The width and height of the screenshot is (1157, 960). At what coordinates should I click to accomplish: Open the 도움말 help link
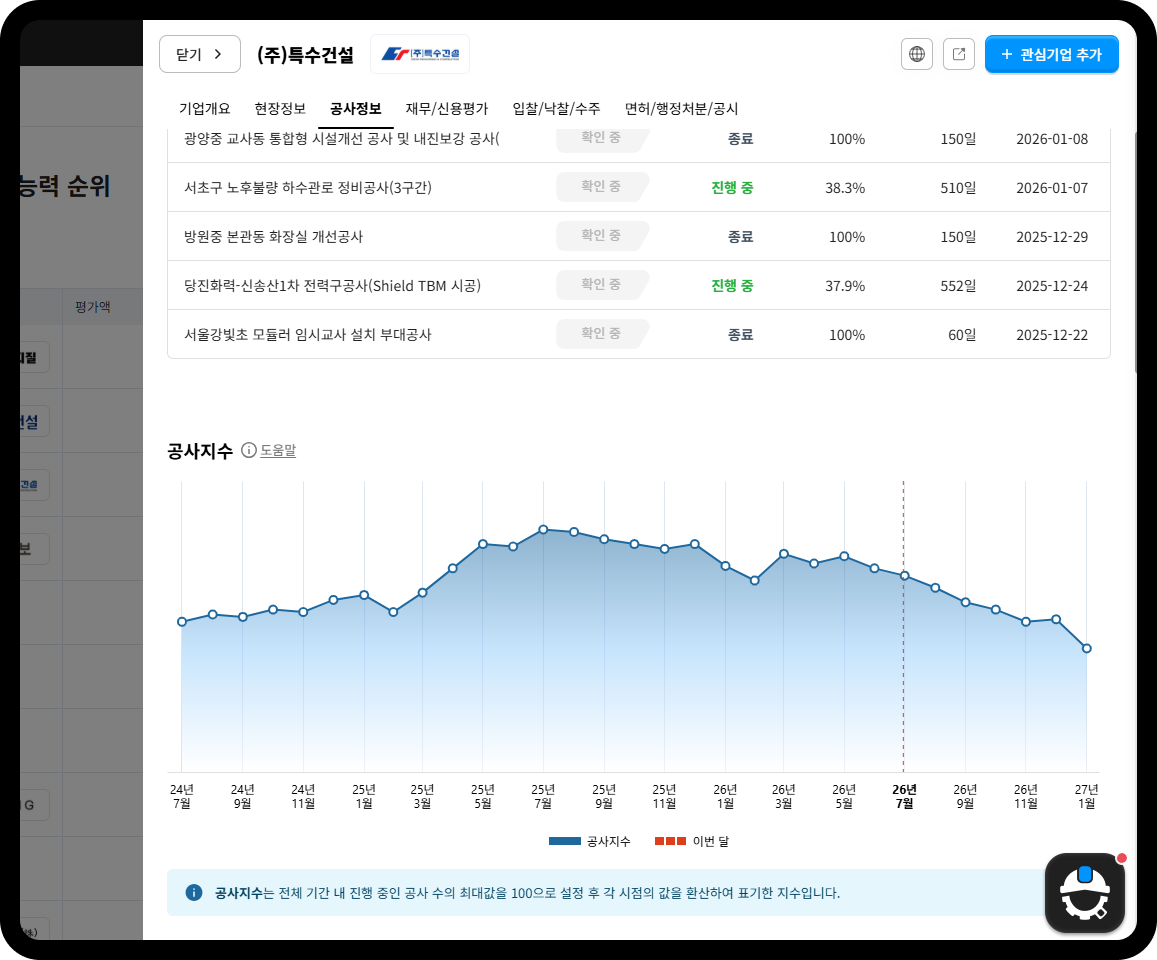(278, 450)
